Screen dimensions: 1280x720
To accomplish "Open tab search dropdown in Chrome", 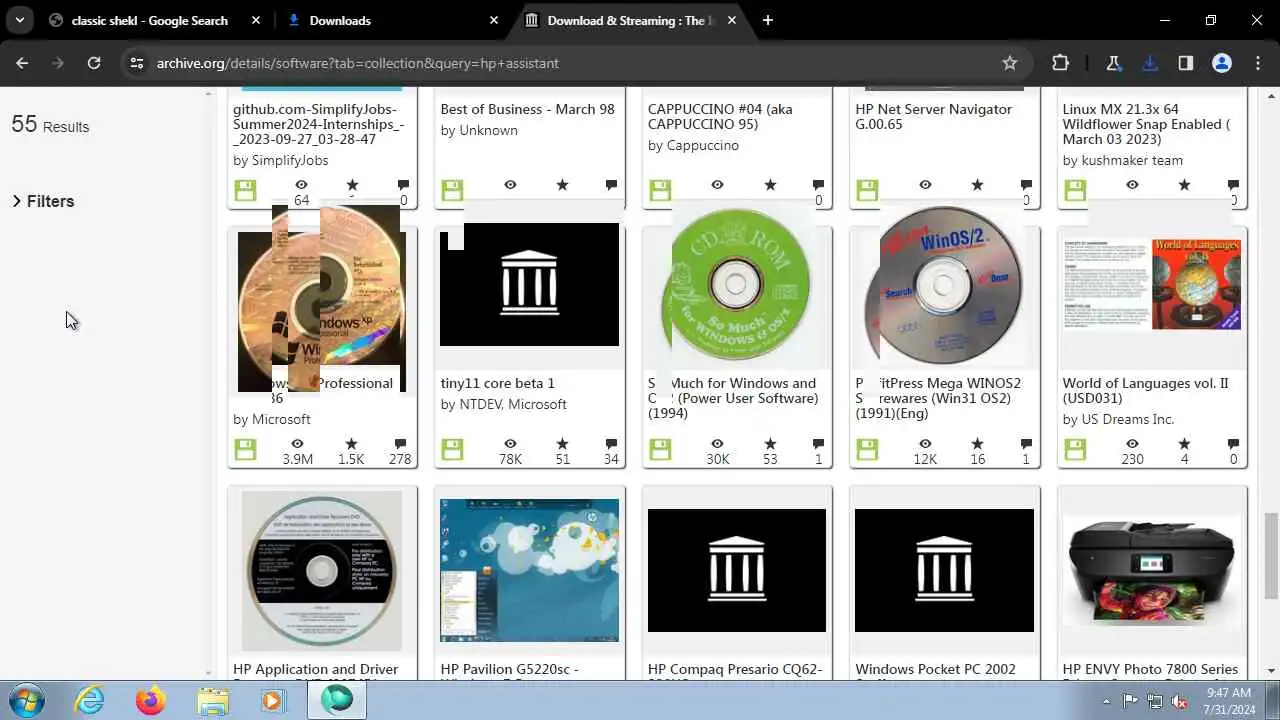I will click(19, 20).
